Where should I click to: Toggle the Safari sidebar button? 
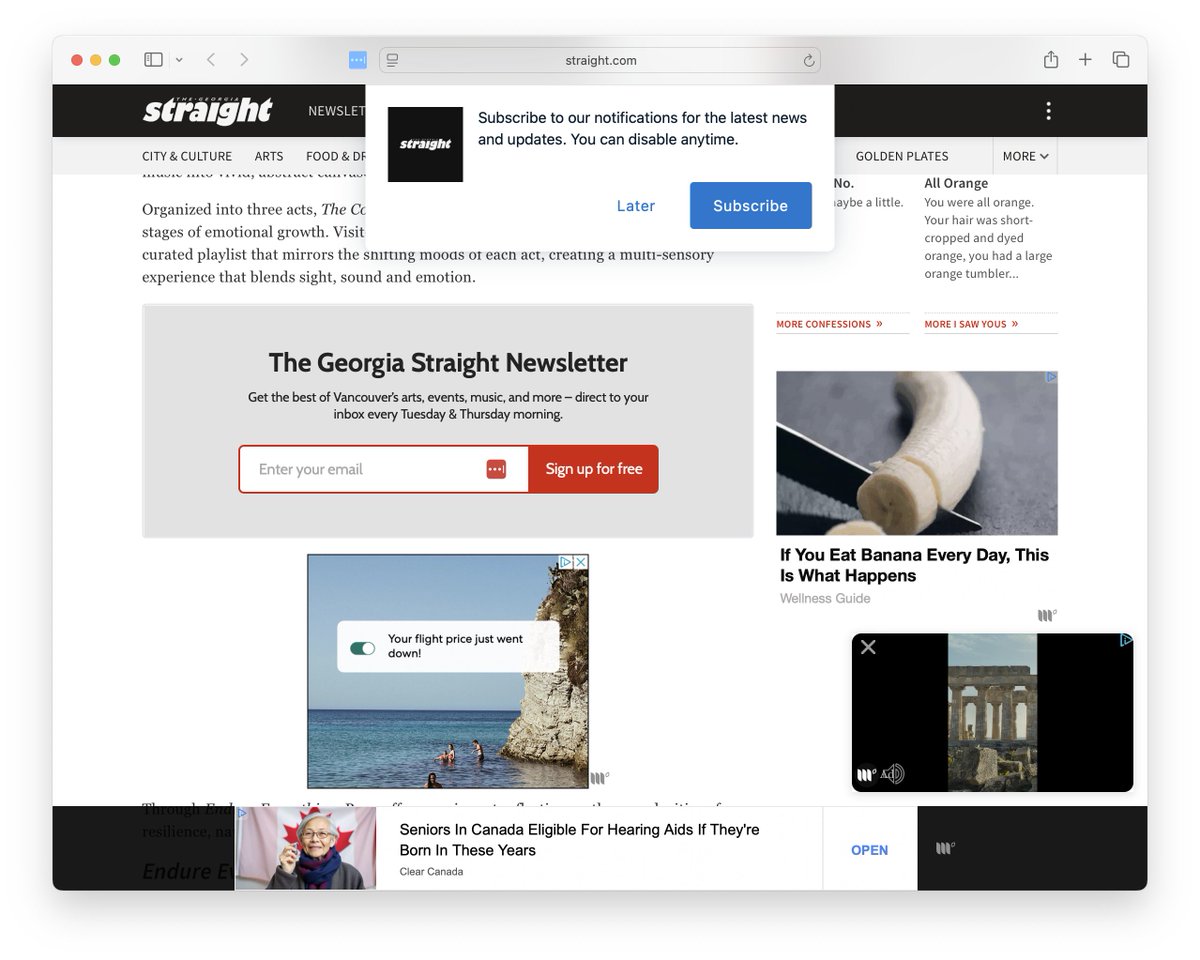153,60
